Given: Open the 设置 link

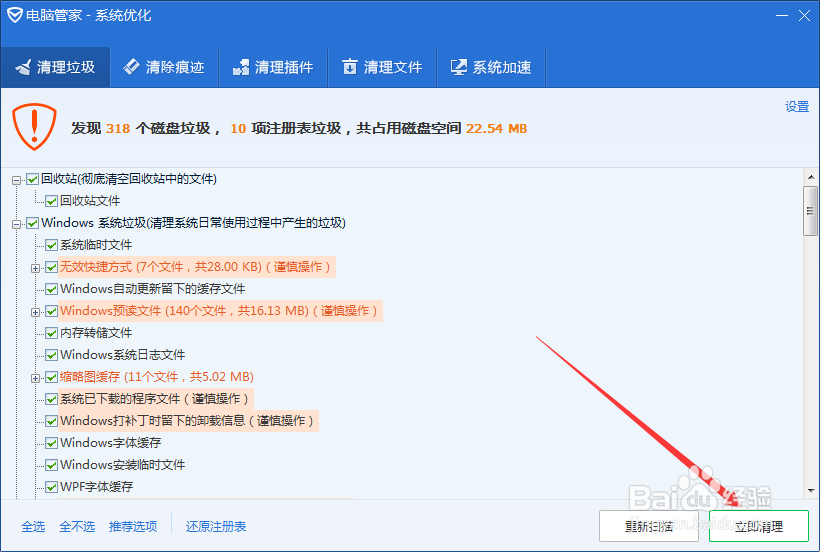Looking at the screenshot, I should click(x=797, y=107).
